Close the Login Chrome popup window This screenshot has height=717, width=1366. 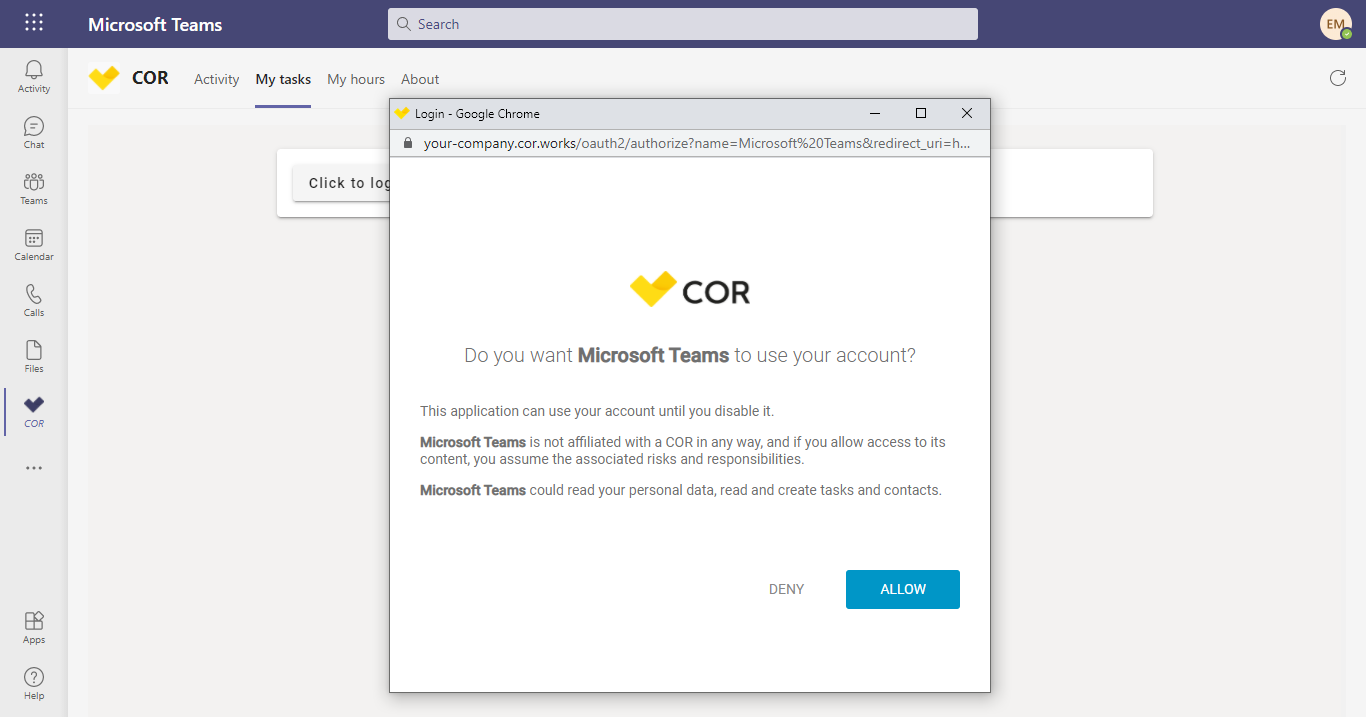click(967, 113)
